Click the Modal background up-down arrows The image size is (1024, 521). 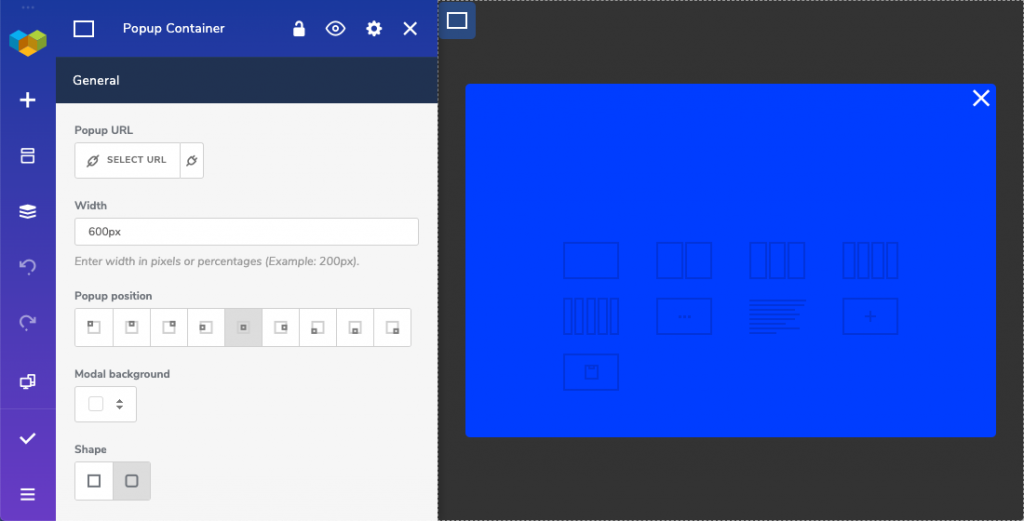pos(120,404)
